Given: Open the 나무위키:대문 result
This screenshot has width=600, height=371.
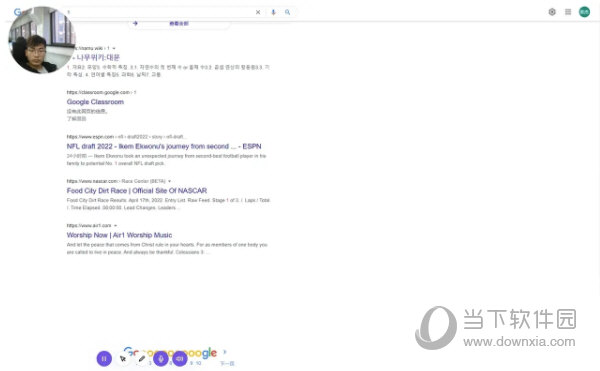Looking at the screenshot, I should pos(98,57).
